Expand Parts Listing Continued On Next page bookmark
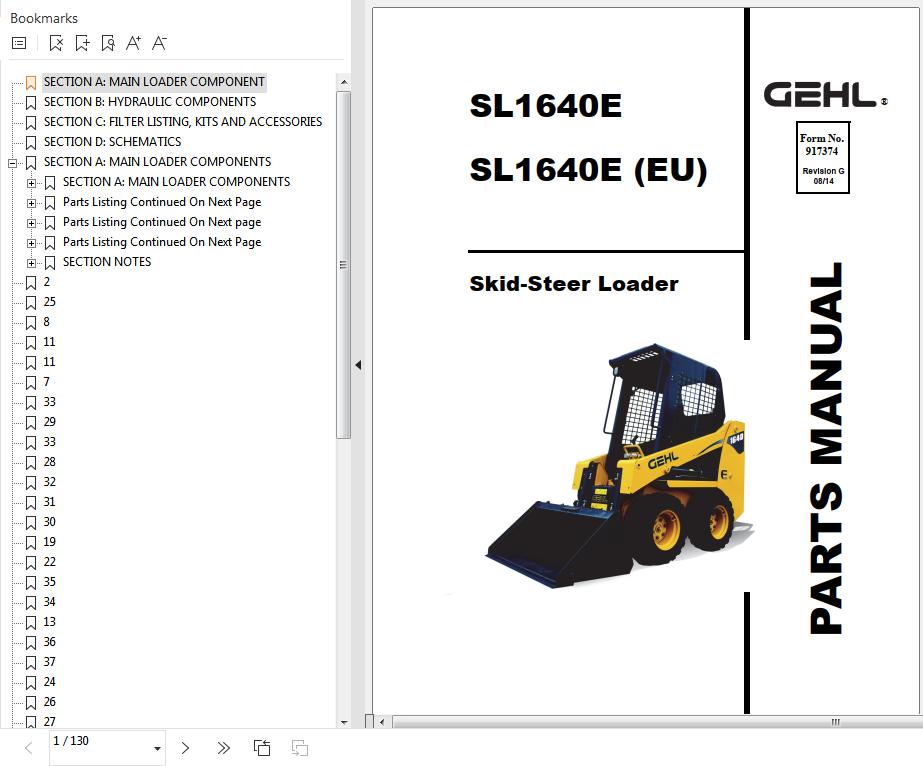 pos(31,223)
